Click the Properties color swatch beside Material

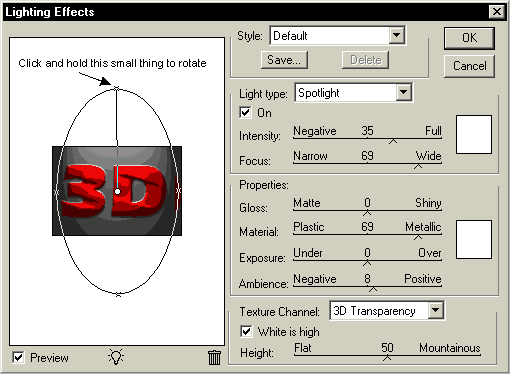click(474, 239)
